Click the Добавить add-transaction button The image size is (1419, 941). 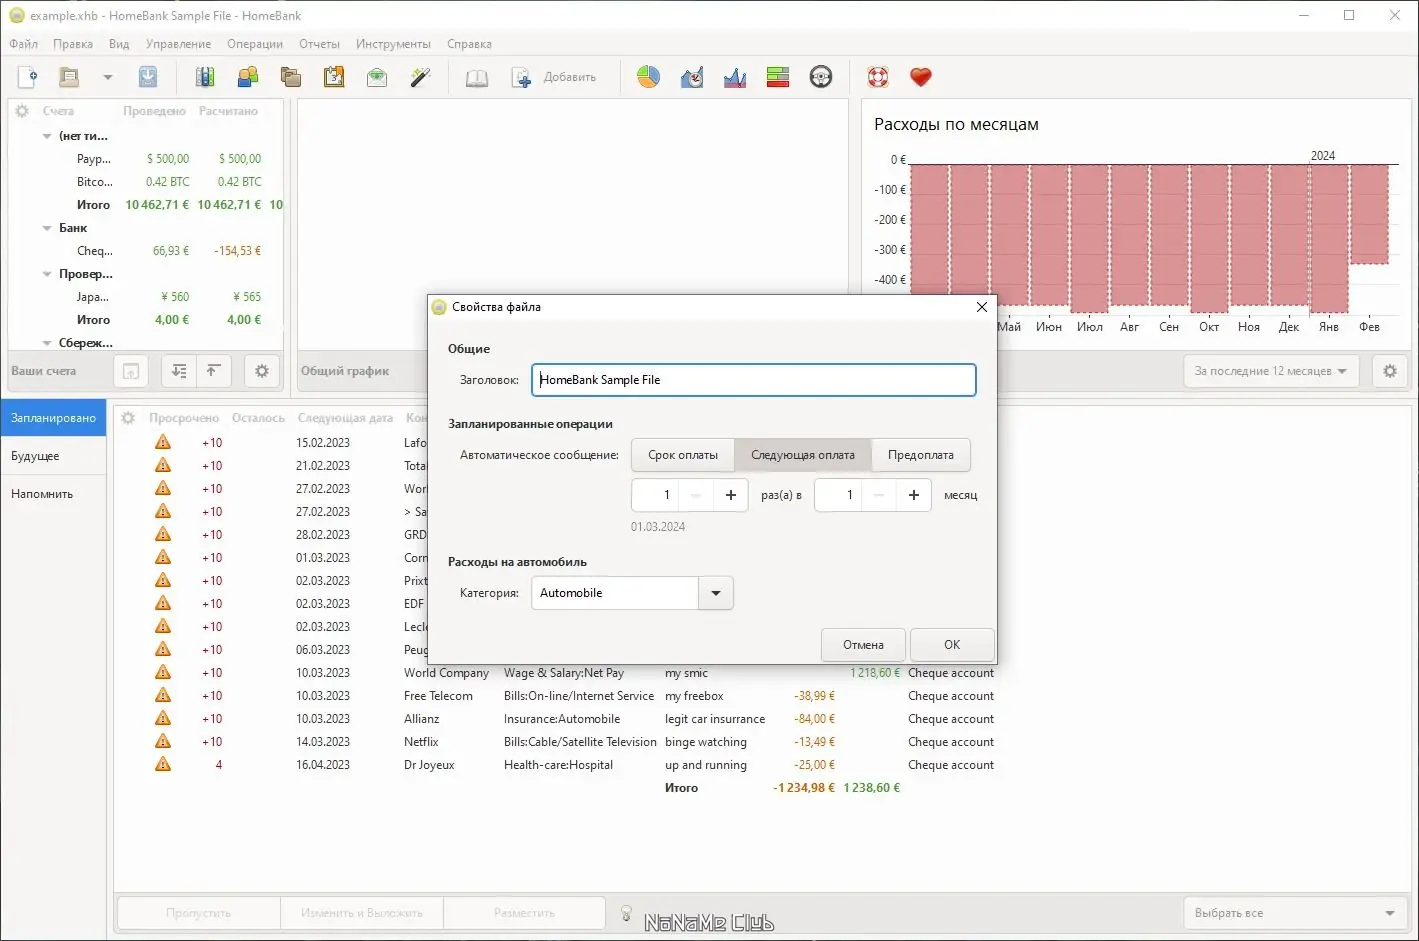tap(554, 77)
